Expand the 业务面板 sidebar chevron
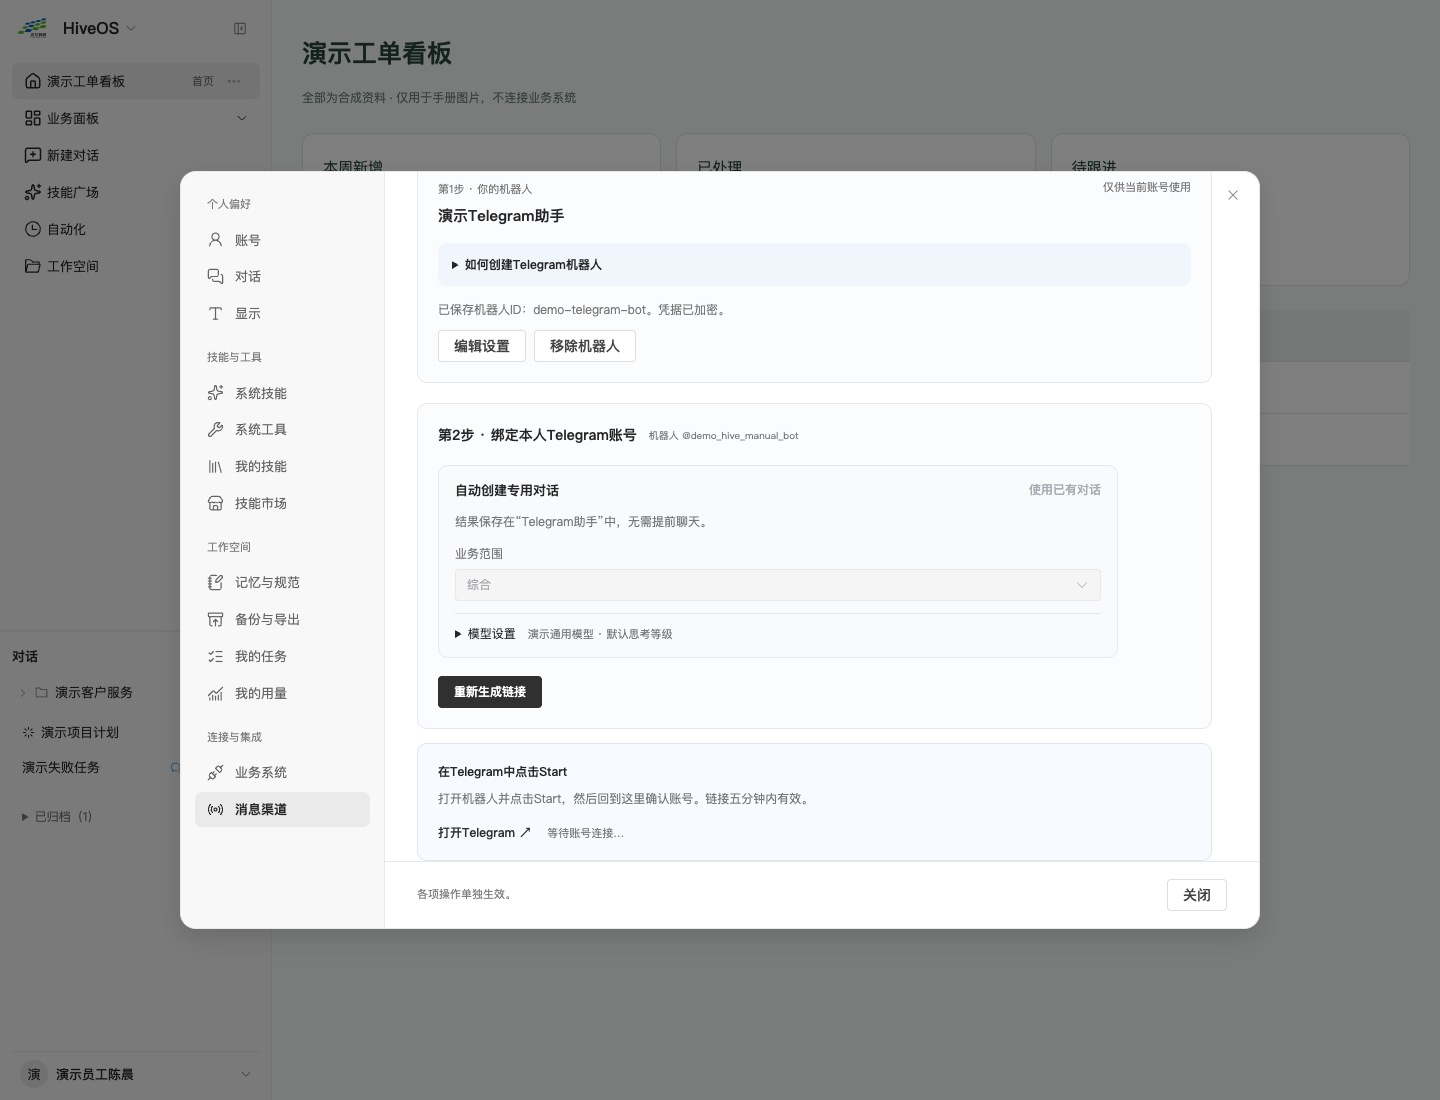The width and height of the screenshot is (1440, 1100). point(241,118)
